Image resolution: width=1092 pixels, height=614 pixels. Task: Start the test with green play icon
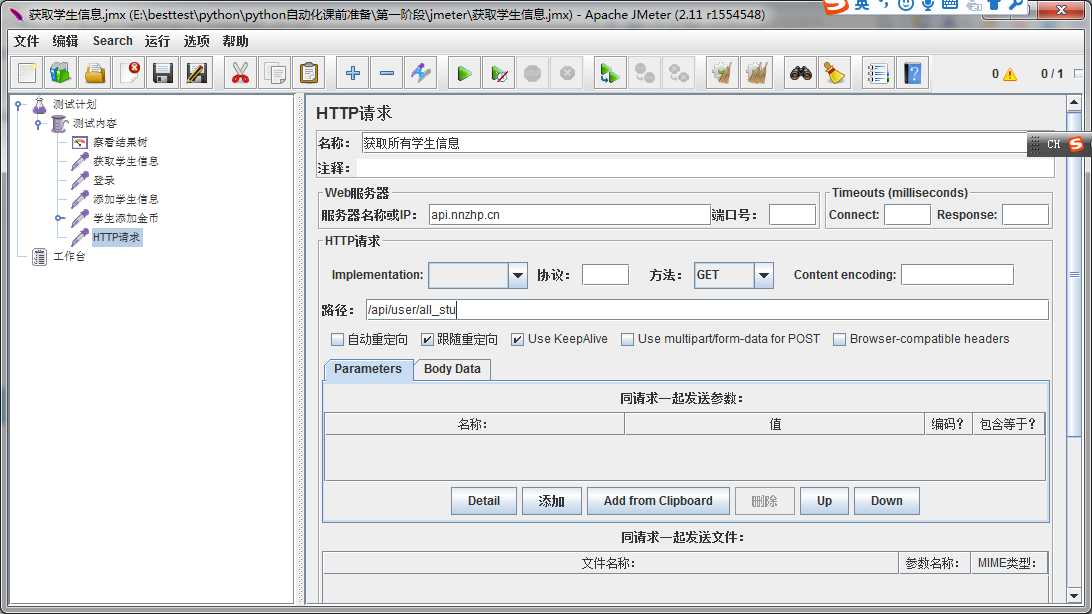click(464, 73)
